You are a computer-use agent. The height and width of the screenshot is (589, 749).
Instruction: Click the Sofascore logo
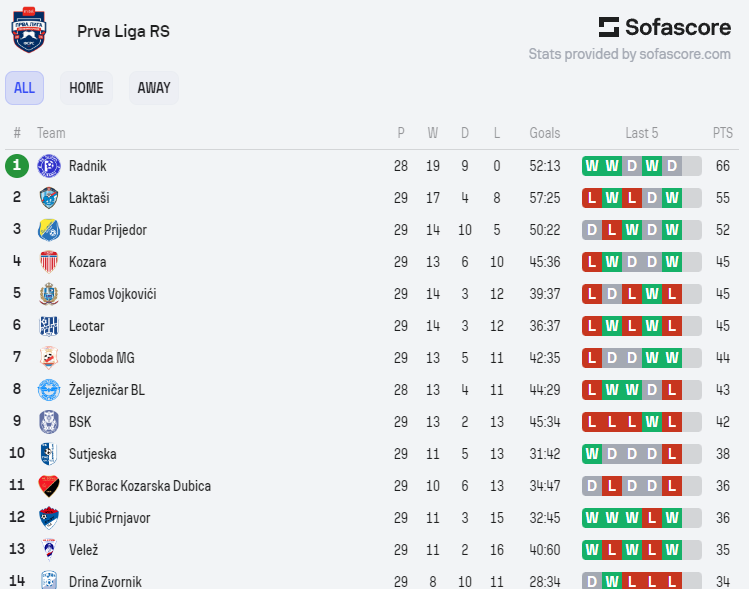[x=664, y=27]
